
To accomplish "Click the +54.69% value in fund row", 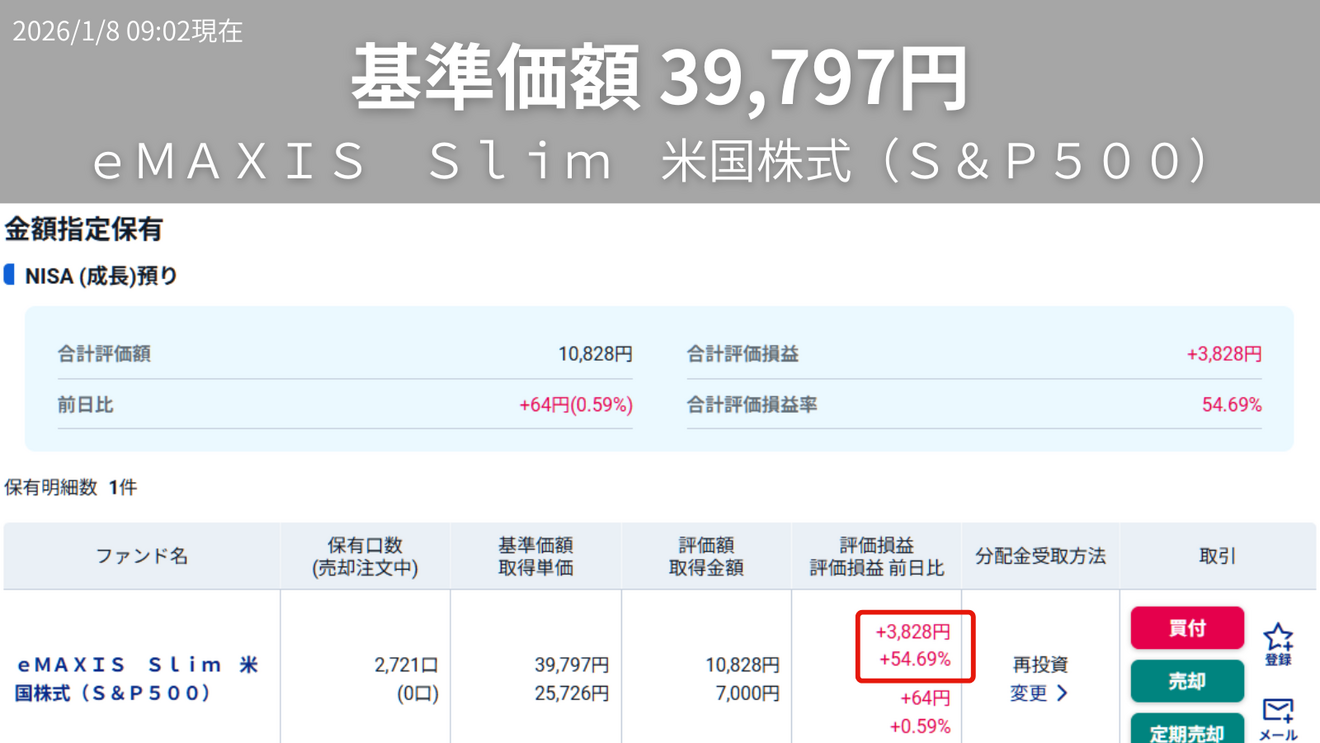I will [x=915, y=659].
